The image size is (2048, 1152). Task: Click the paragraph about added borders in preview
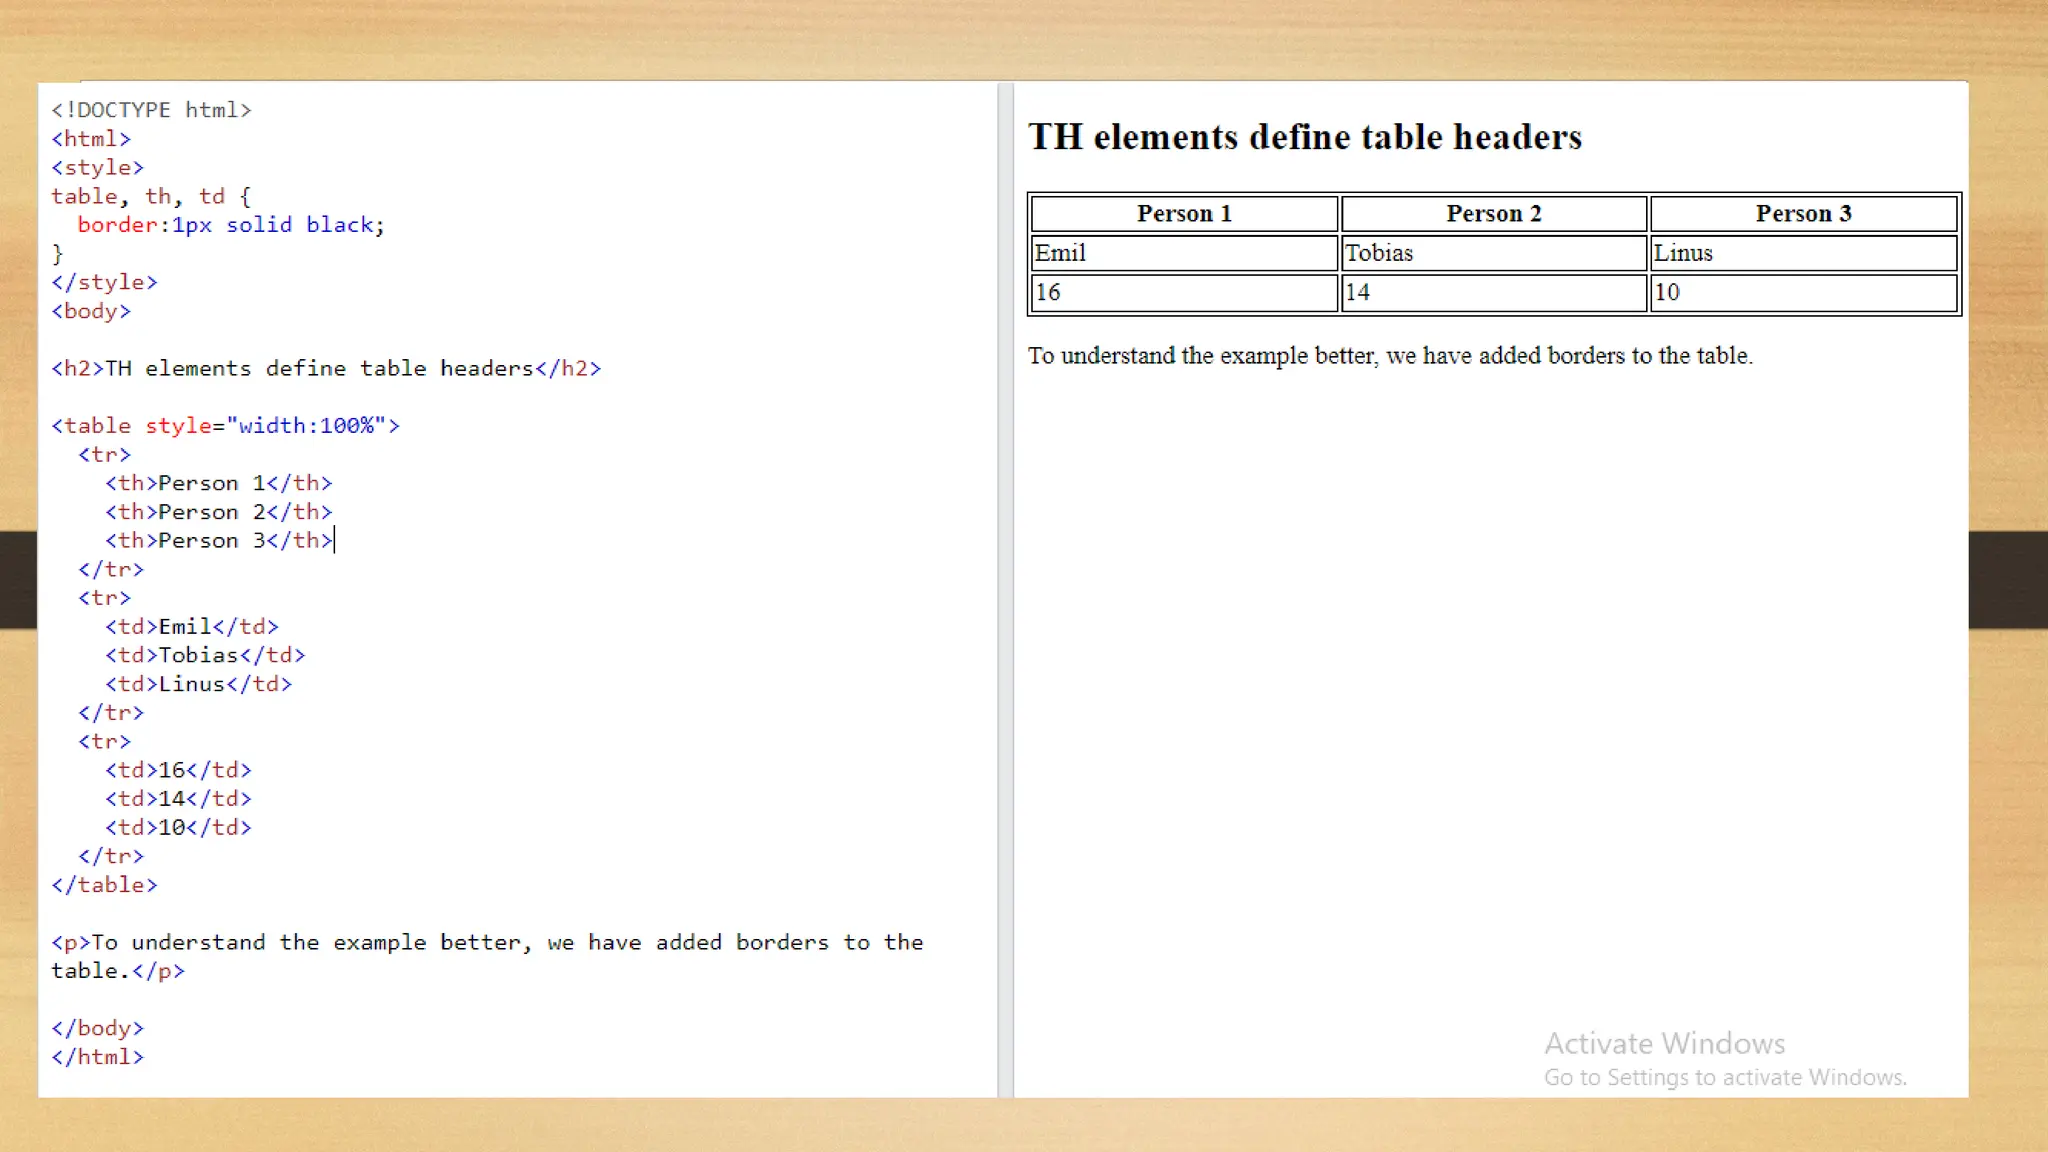pyautogui.click(x=1390, y=356)
